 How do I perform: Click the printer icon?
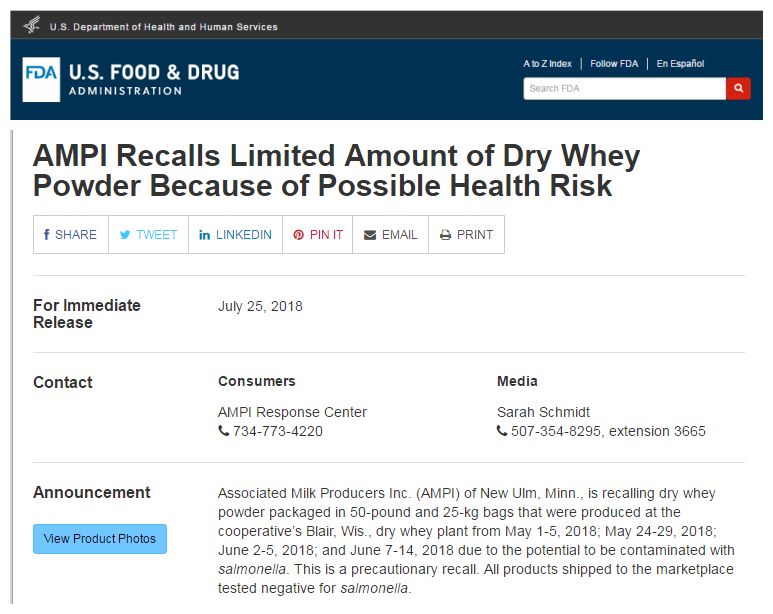tap(445, 235)
